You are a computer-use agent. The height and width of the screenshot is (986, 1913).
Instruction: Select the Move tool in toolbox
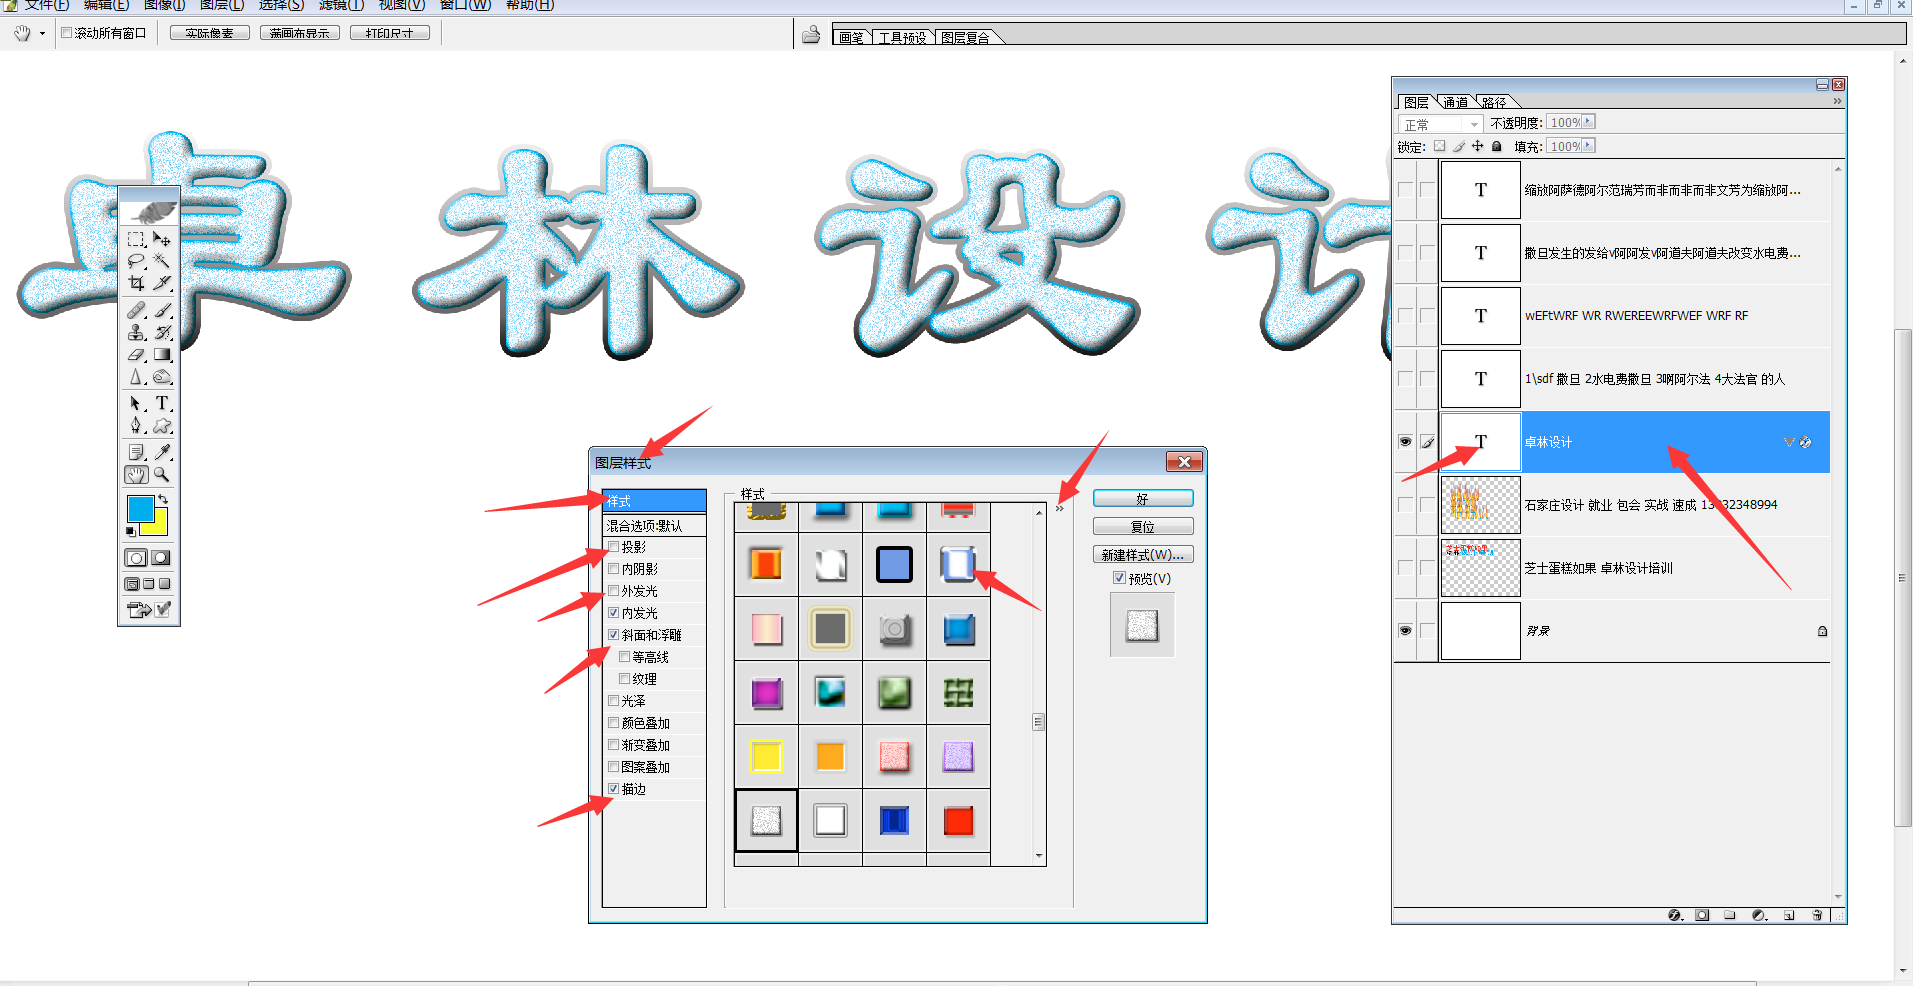[x=162, y=240]
